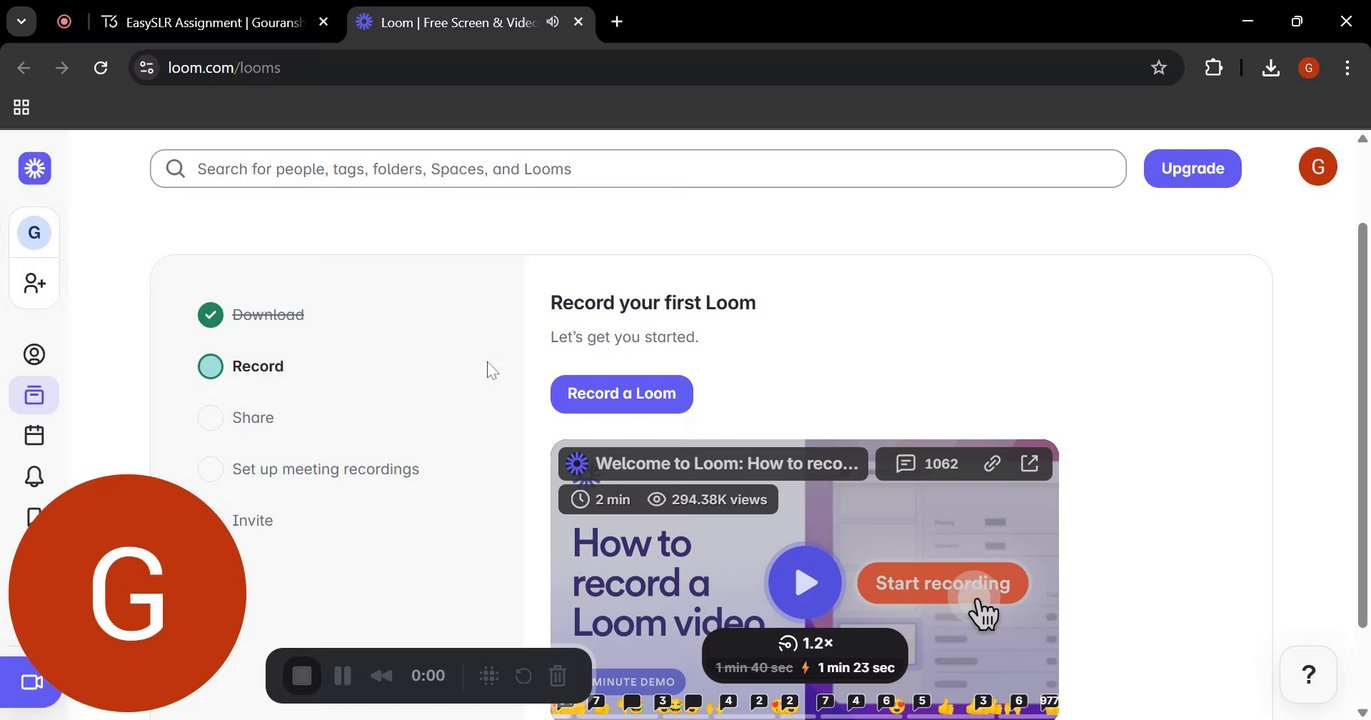Click the 294.38K views label
1371x720 pixels.
point(707,499)
